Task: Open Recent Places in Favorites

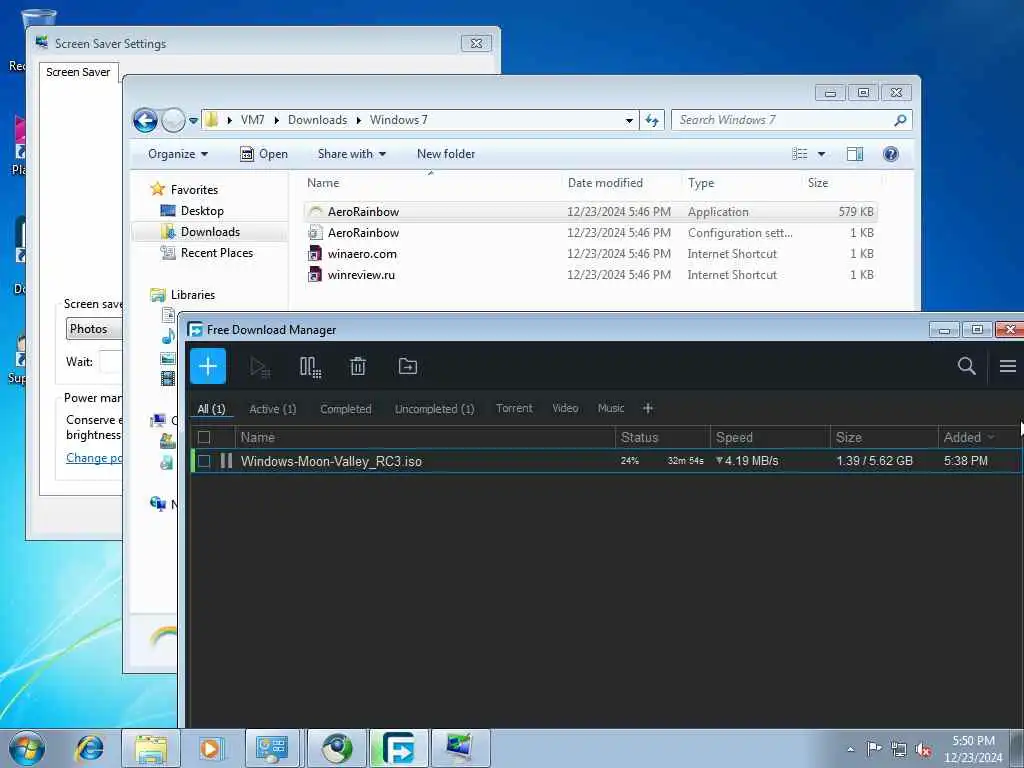Action: (x=216, y=253)
